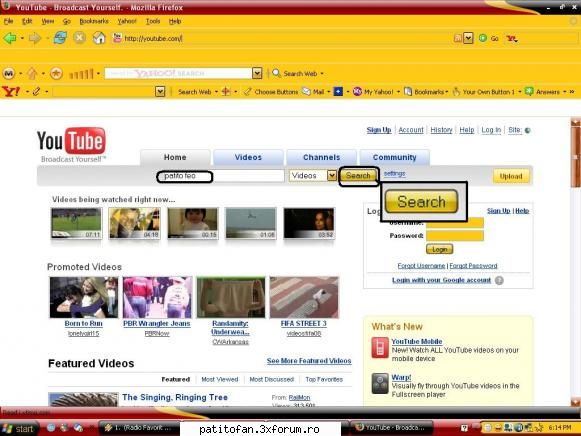The width and height of the screenshot is (581, 436).
Task: Click the Windows start button
Action: pos(19,429)
